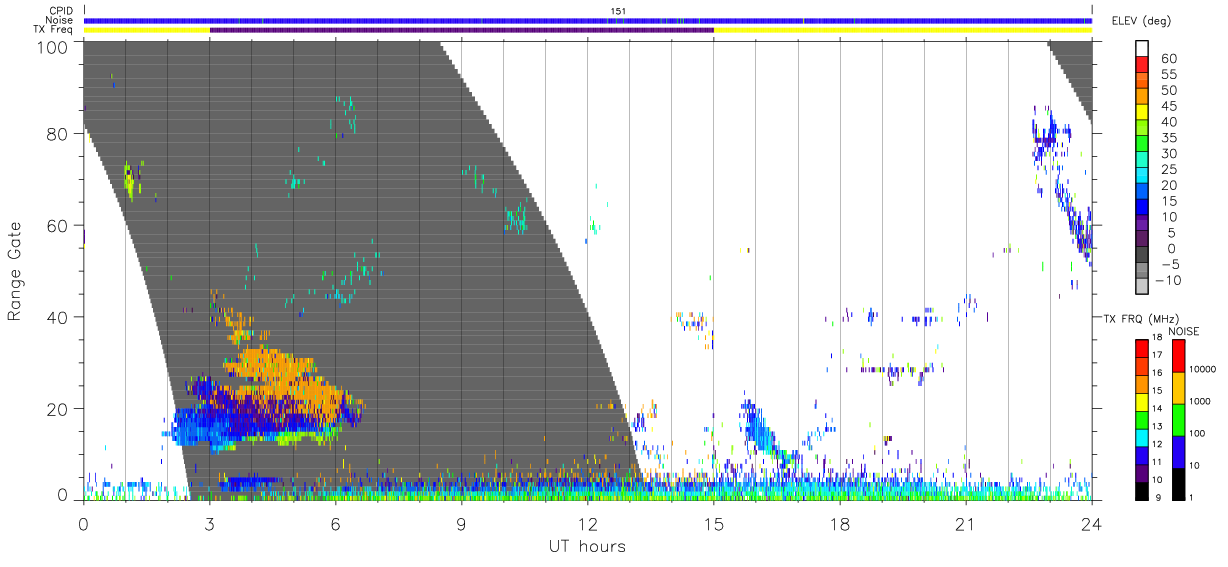Image resolution: width=1228 pixels, height=567 pixels.
Task: Click the 12 tick on UT hours axis
Action: [x=587, y=523]
